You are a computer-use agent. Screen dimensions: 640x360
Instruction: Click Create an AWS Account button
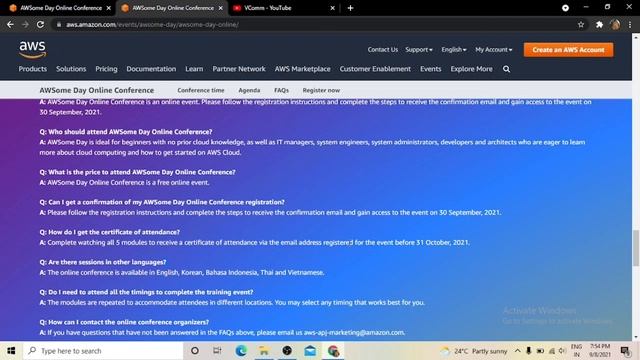click(x=568, y=50)
